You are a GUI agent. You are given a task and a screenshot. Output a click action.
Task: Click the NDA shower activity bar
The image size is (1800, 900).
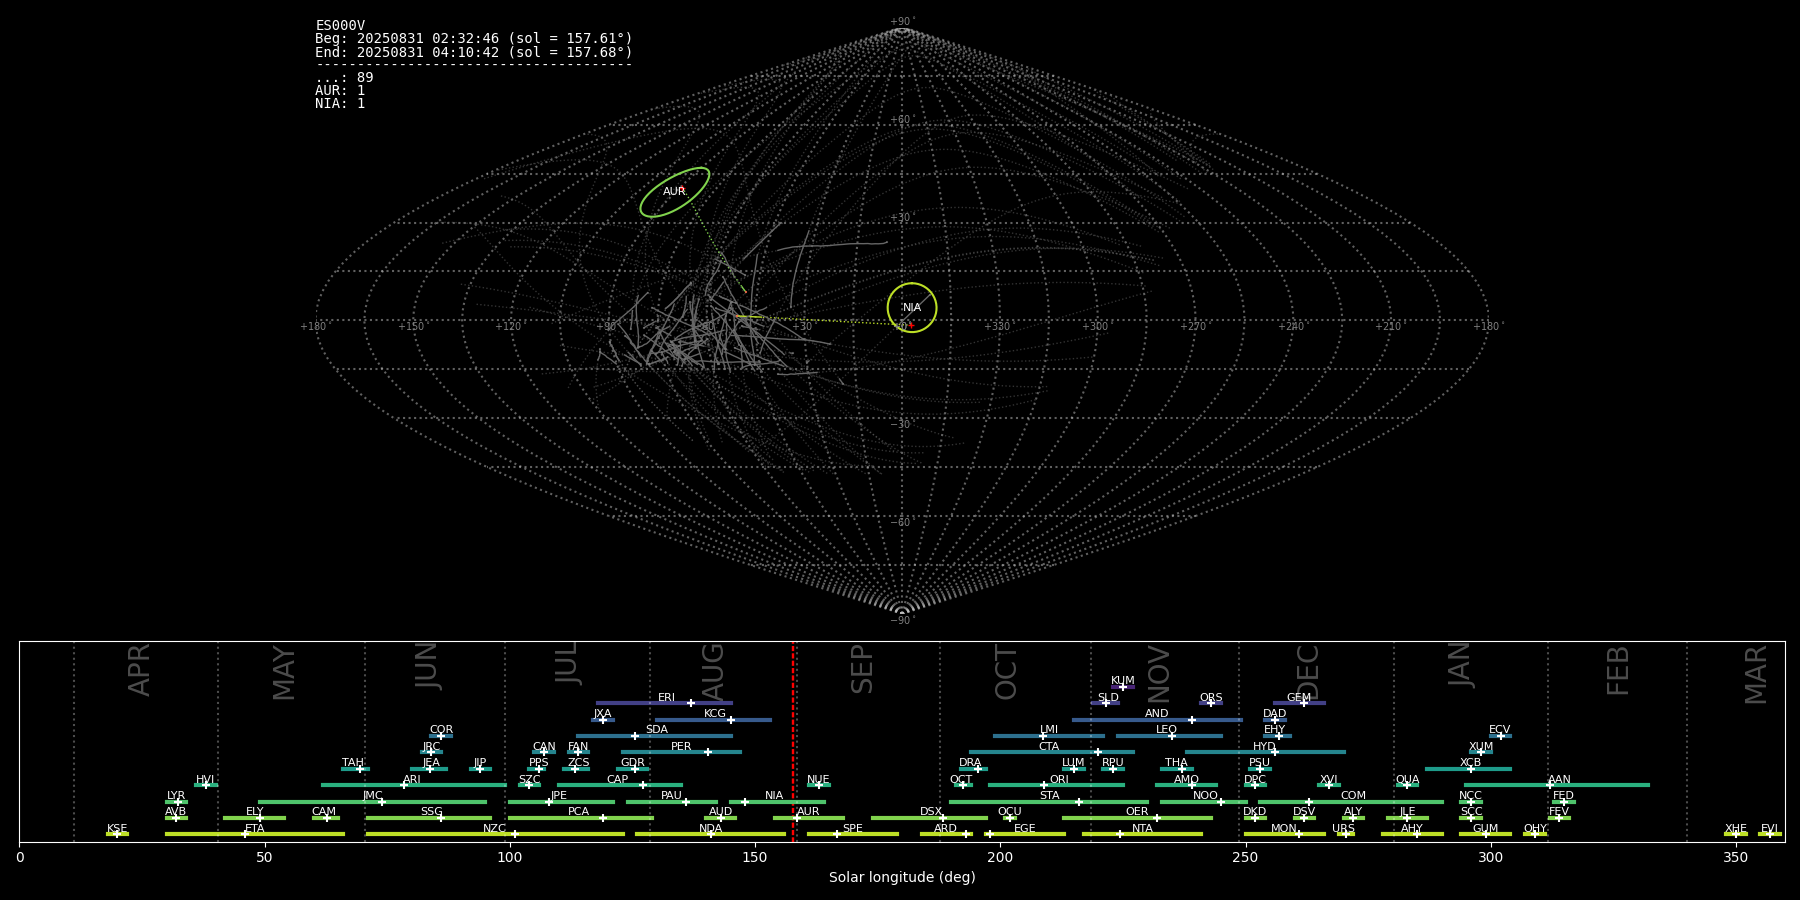point(710,834)
